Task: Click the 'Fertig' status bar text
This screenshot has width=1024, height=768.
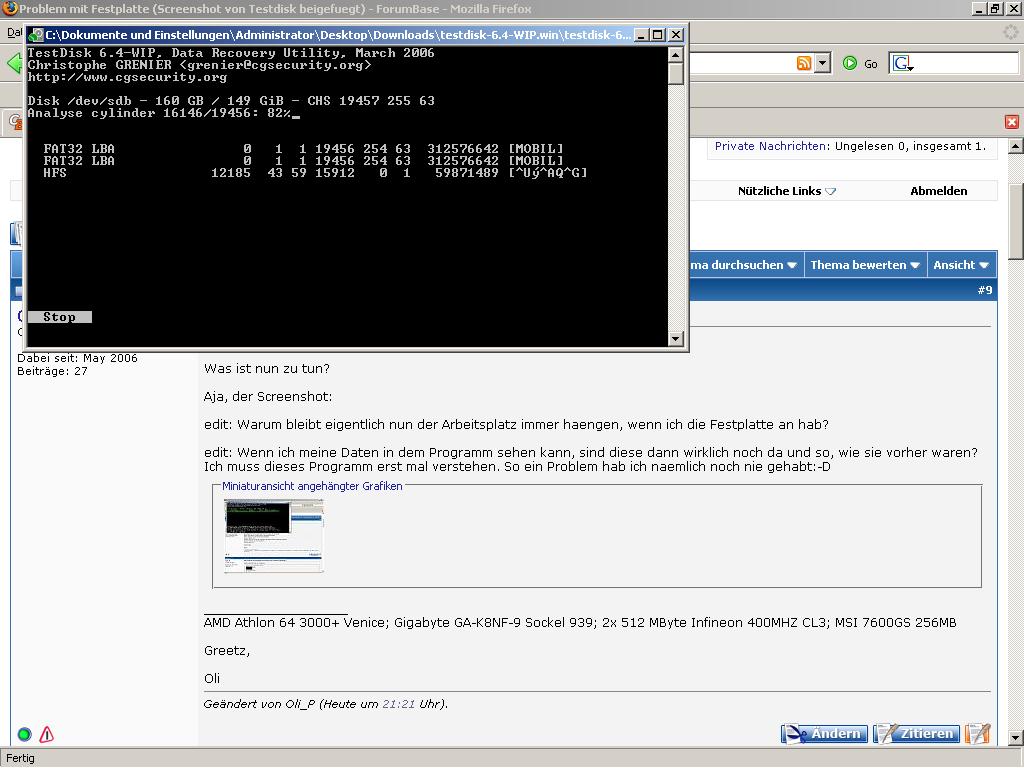Action: (x=20, y=758)
